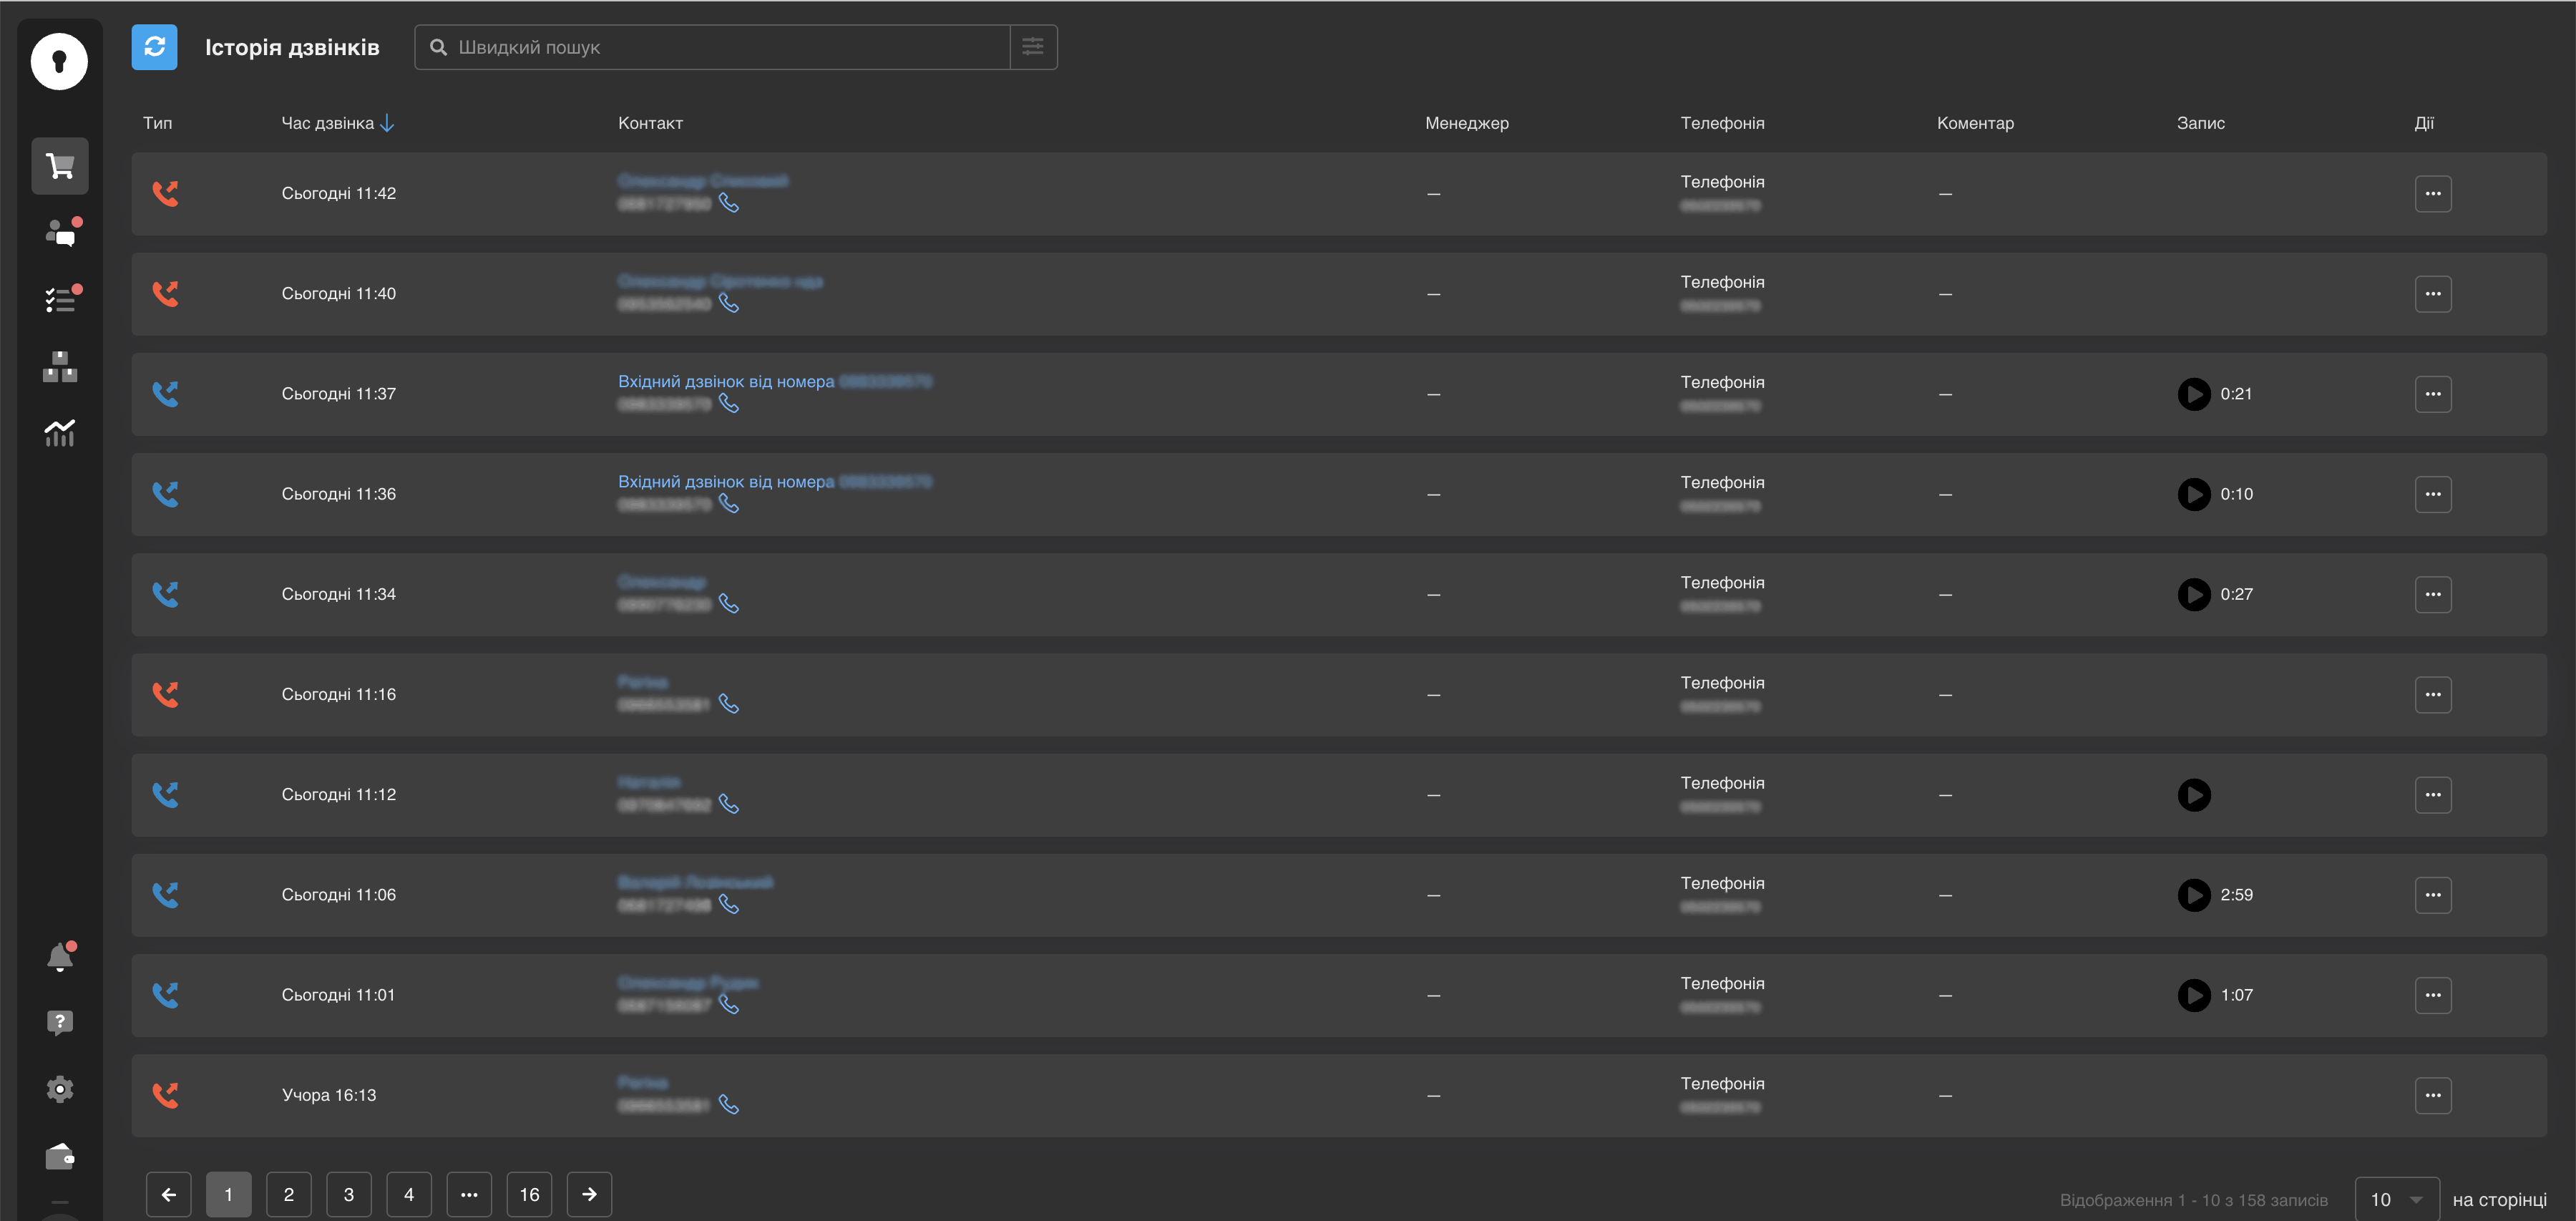Click the next page arrow button
2576x1221 pixels.
(589, 1194)
